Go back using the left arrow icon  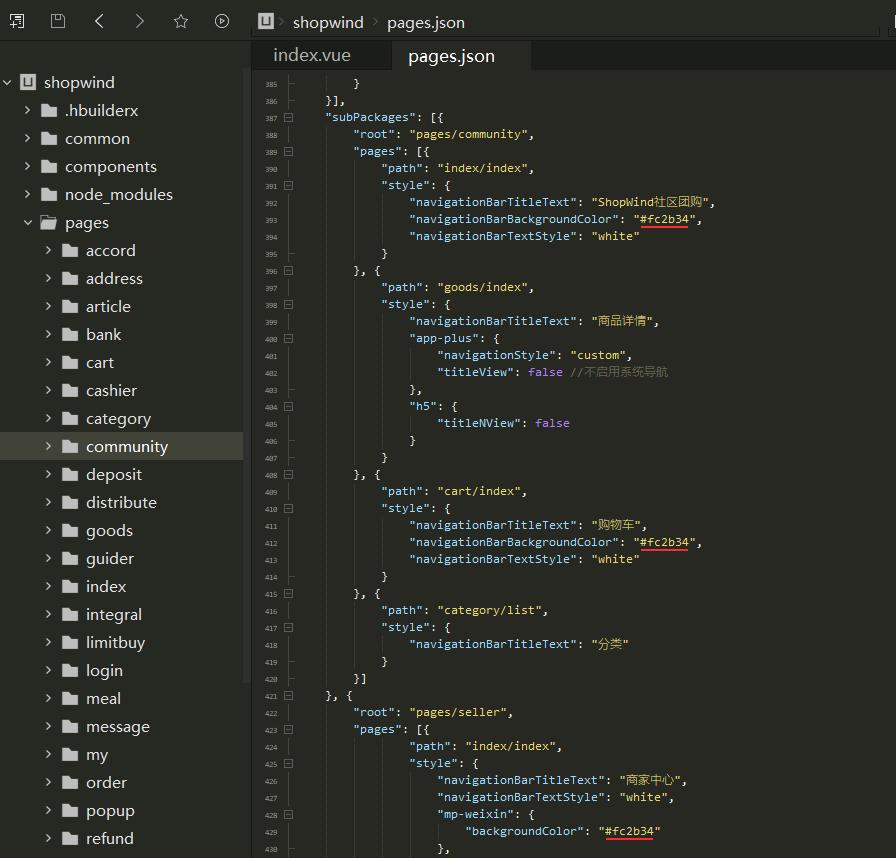point(99,21)
